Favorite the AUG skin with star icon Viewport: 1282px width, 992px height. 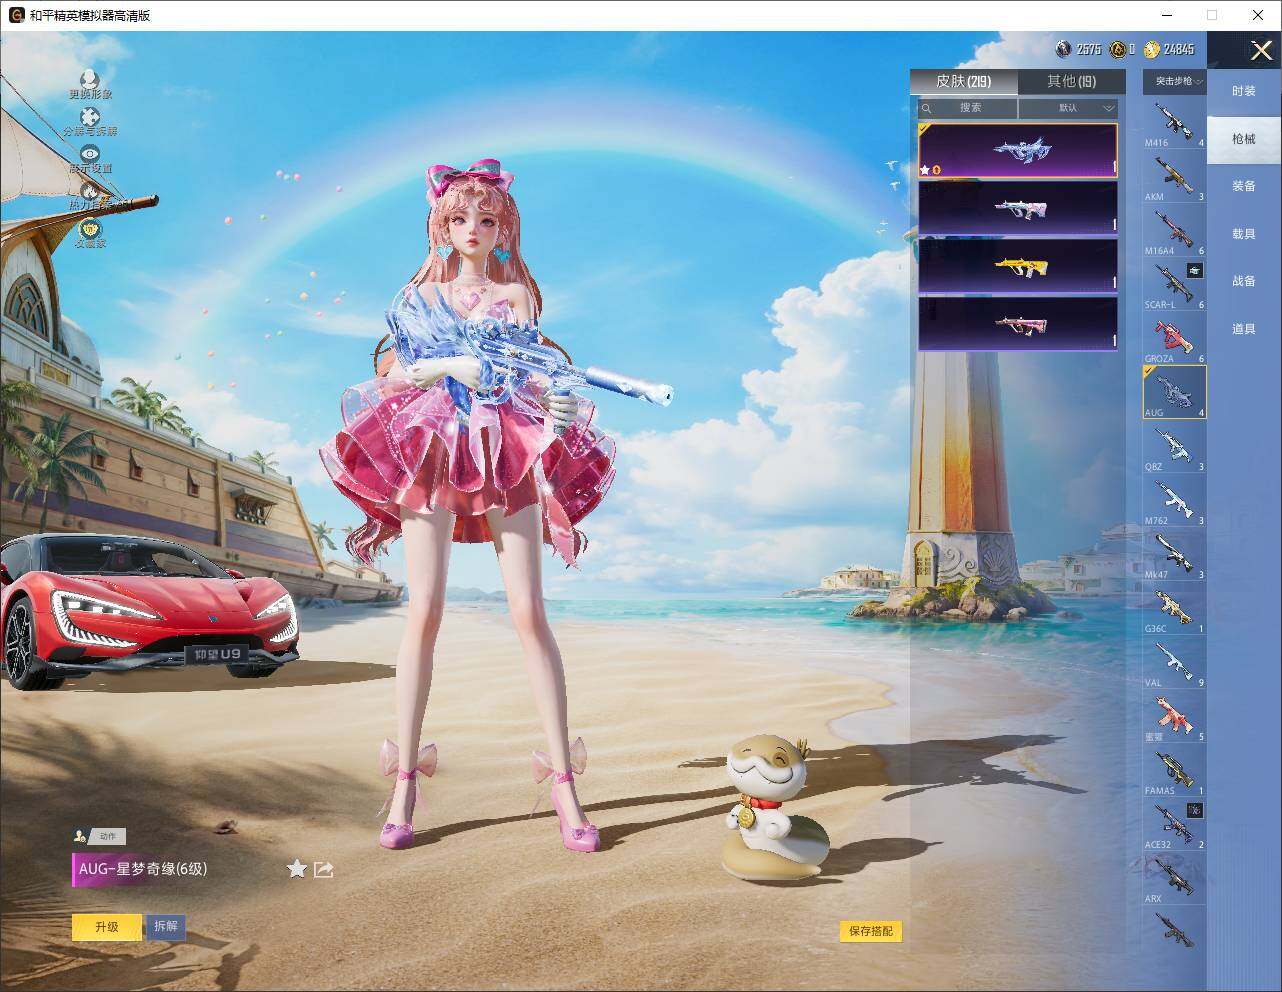coord(297,868)
